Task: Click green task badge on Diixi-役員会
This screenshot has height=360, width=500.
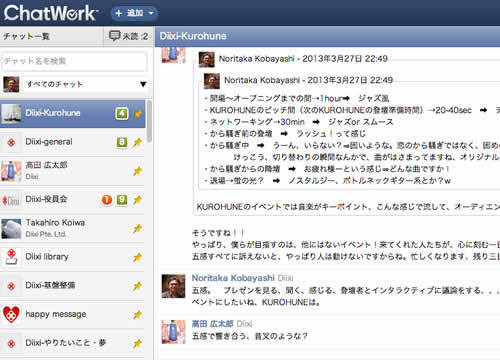Action: tap(122, 200)
